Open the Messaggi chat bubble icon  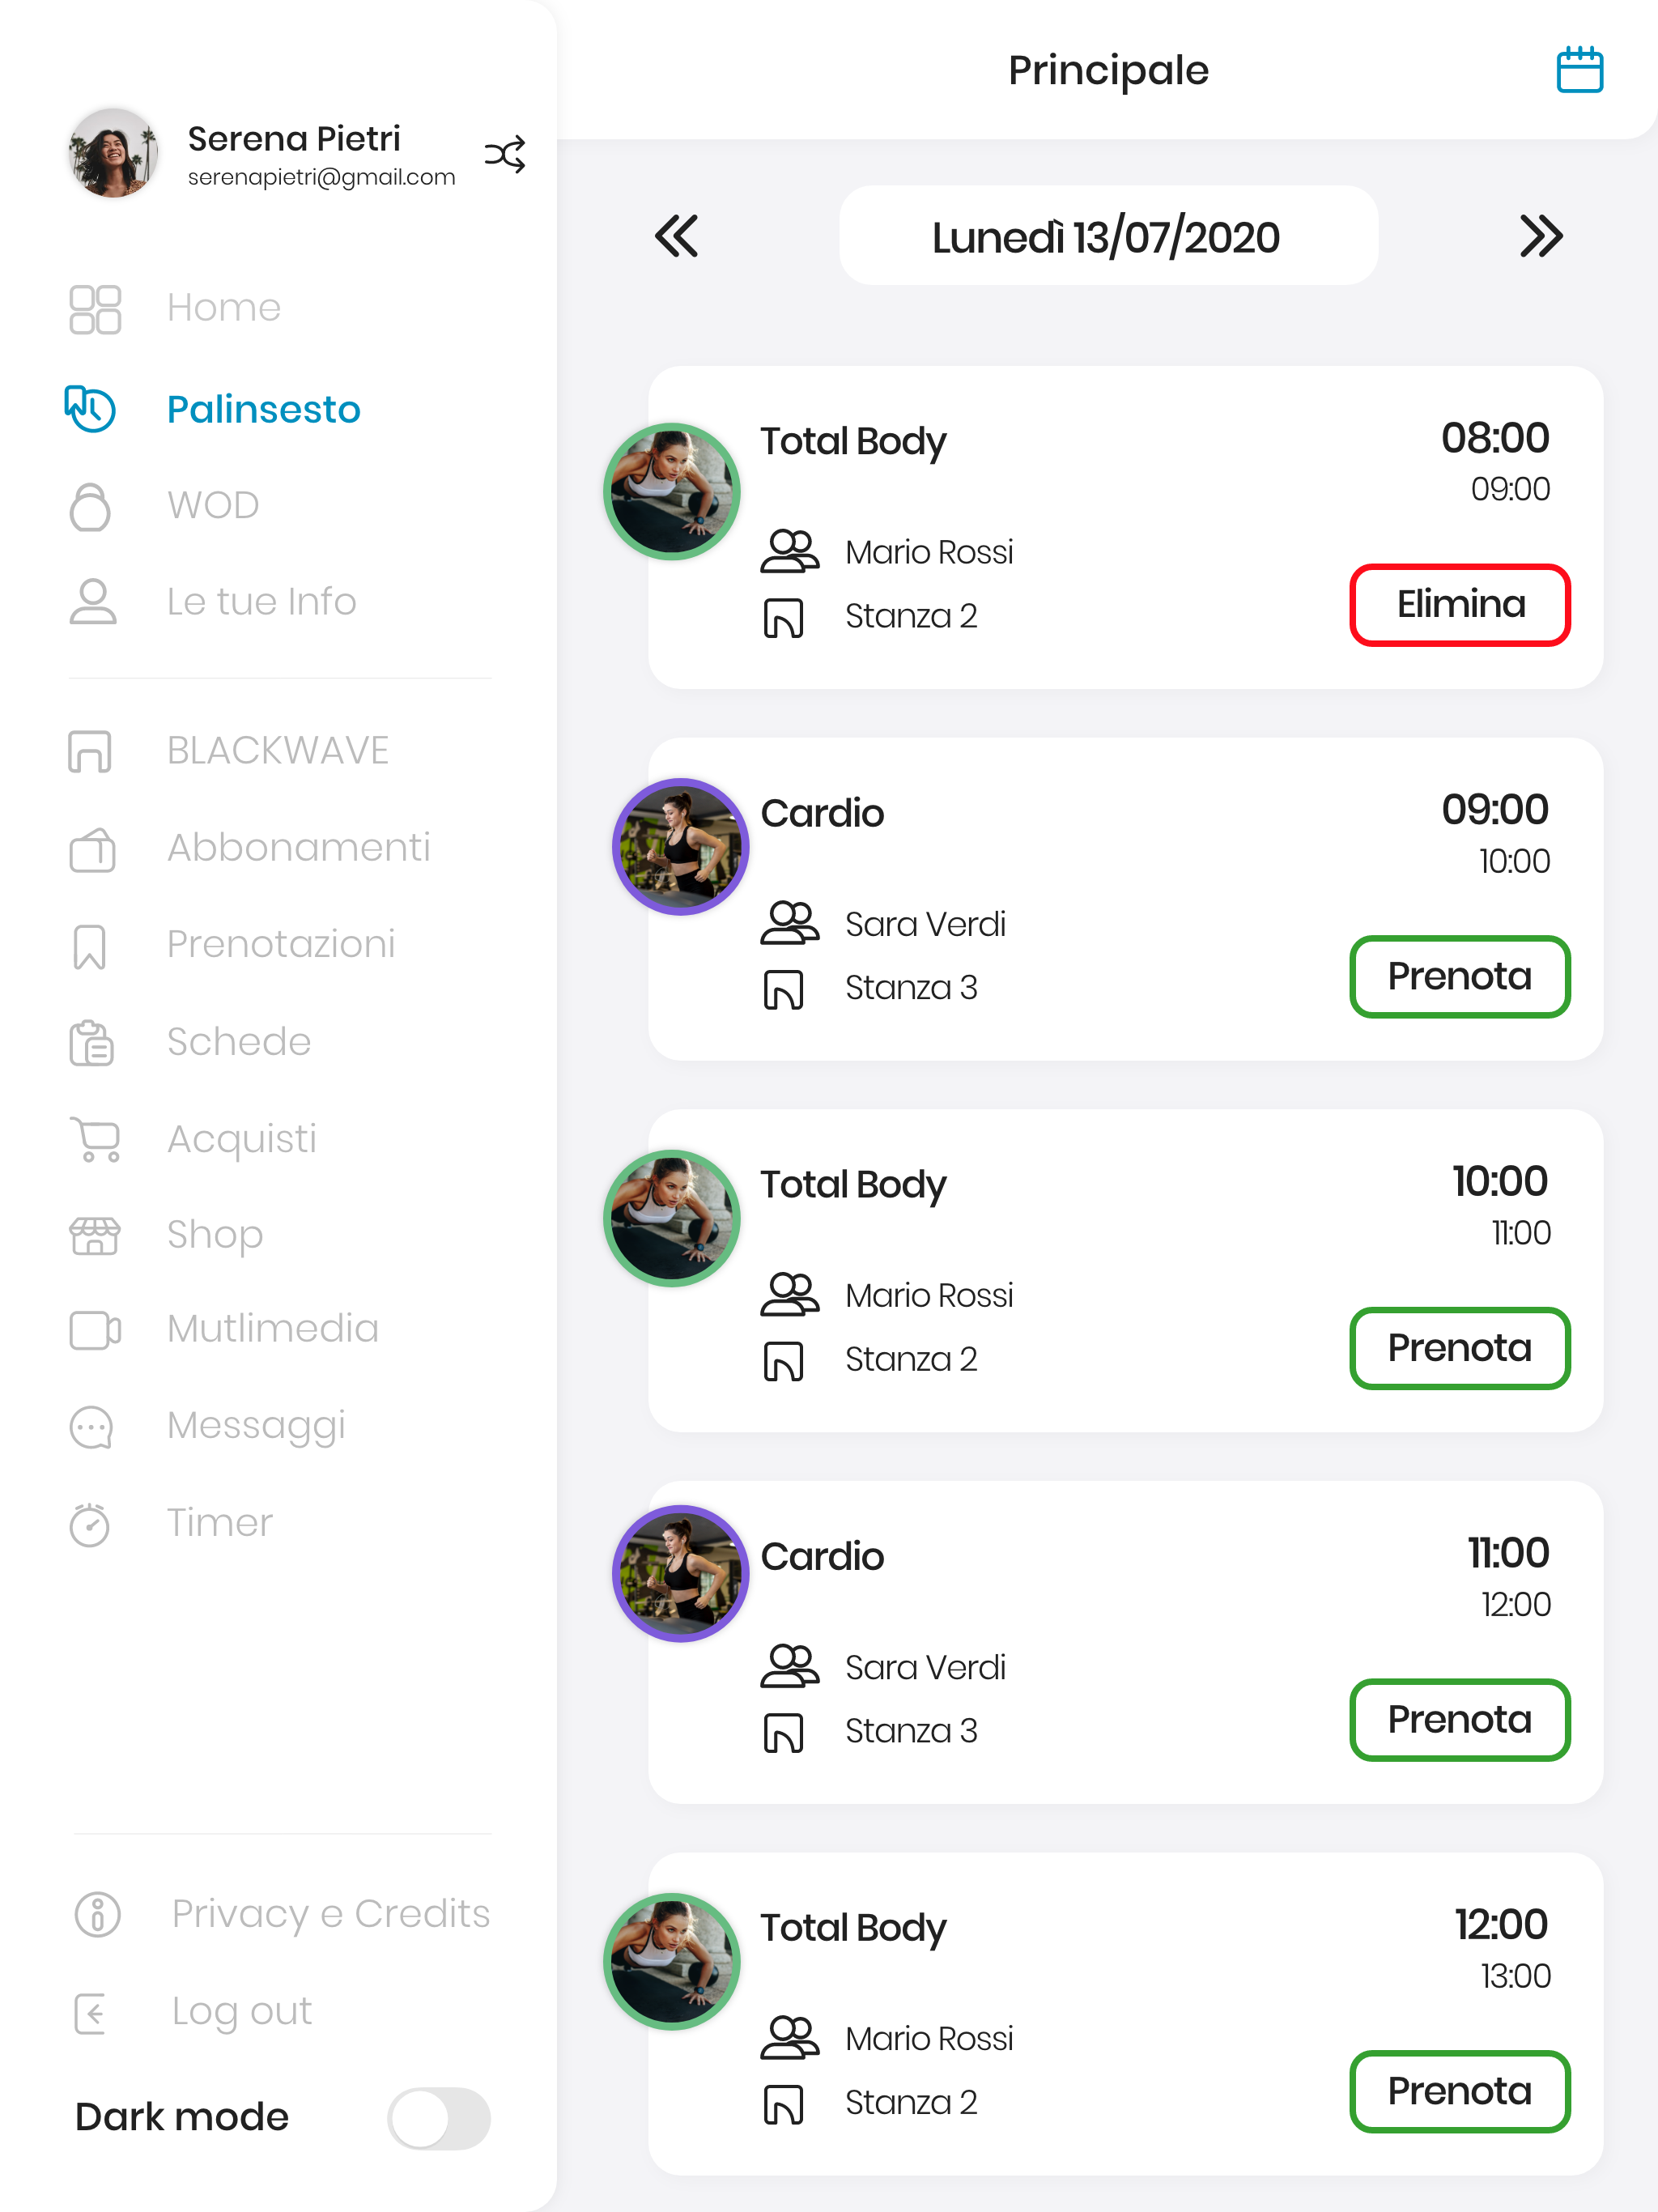(91, 1427)
